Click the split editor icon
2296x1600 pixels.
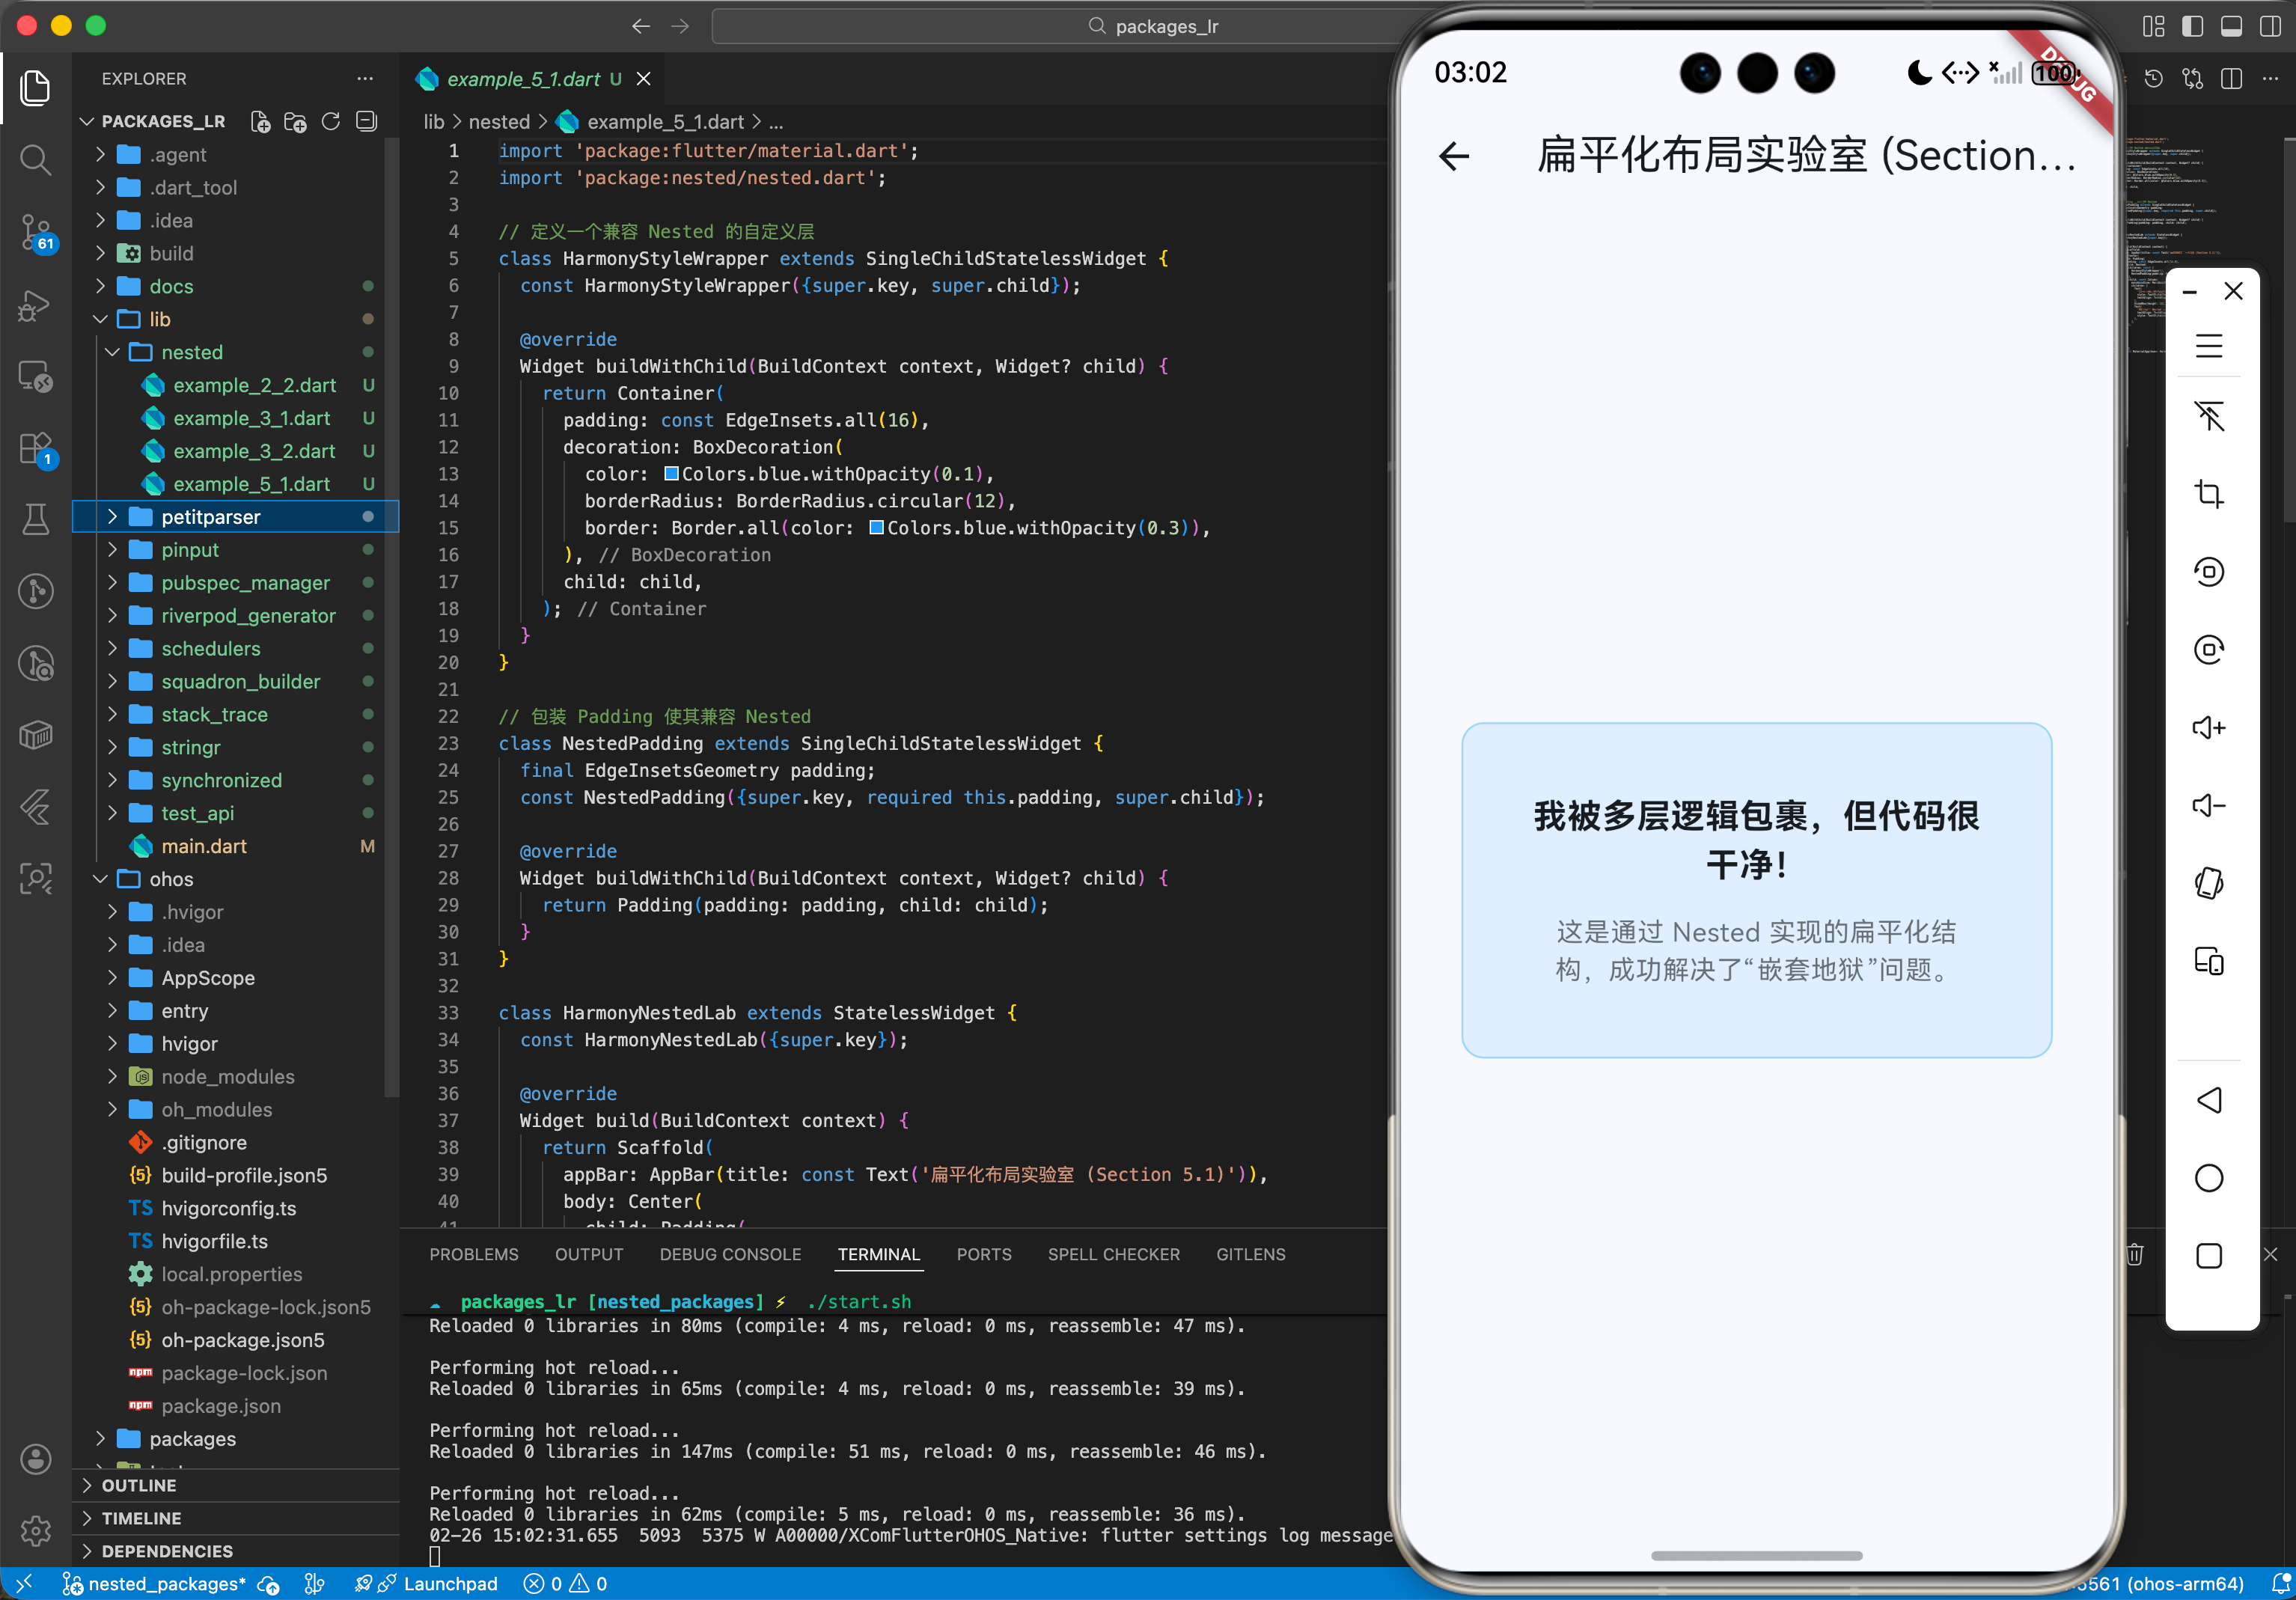coord(2231,78)
